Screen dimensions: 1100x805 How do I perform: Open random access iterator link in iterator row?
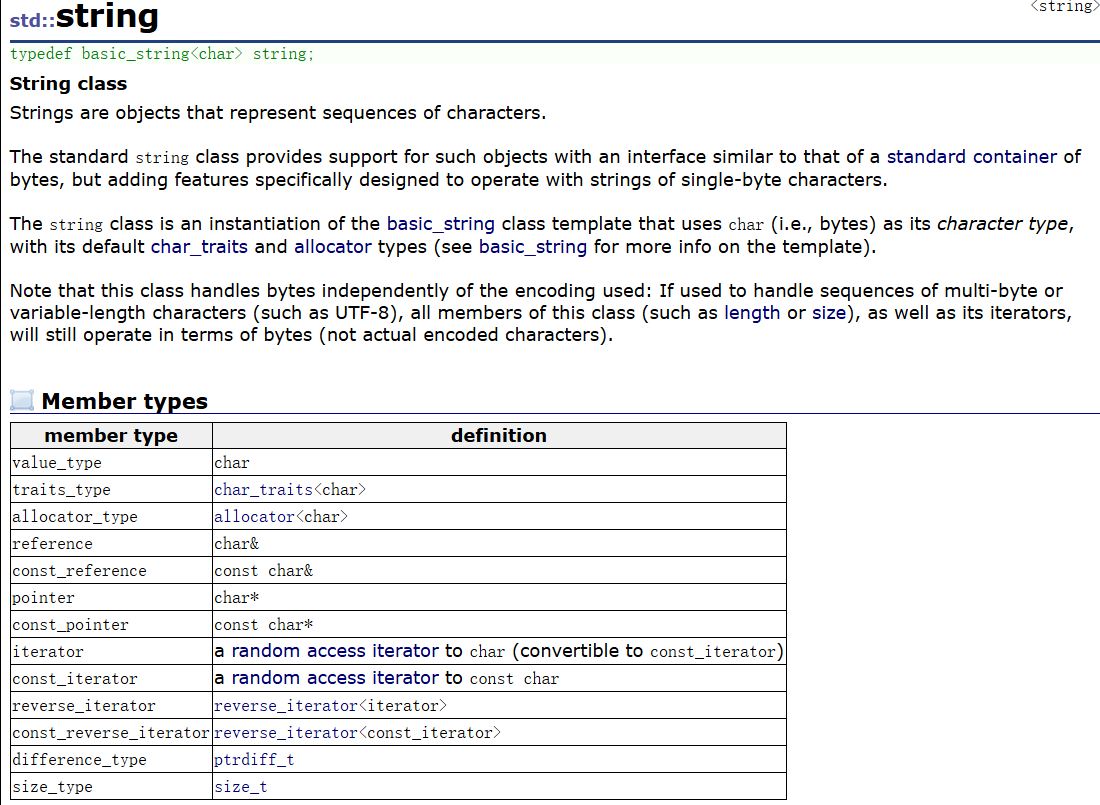(x=335, y=651)
